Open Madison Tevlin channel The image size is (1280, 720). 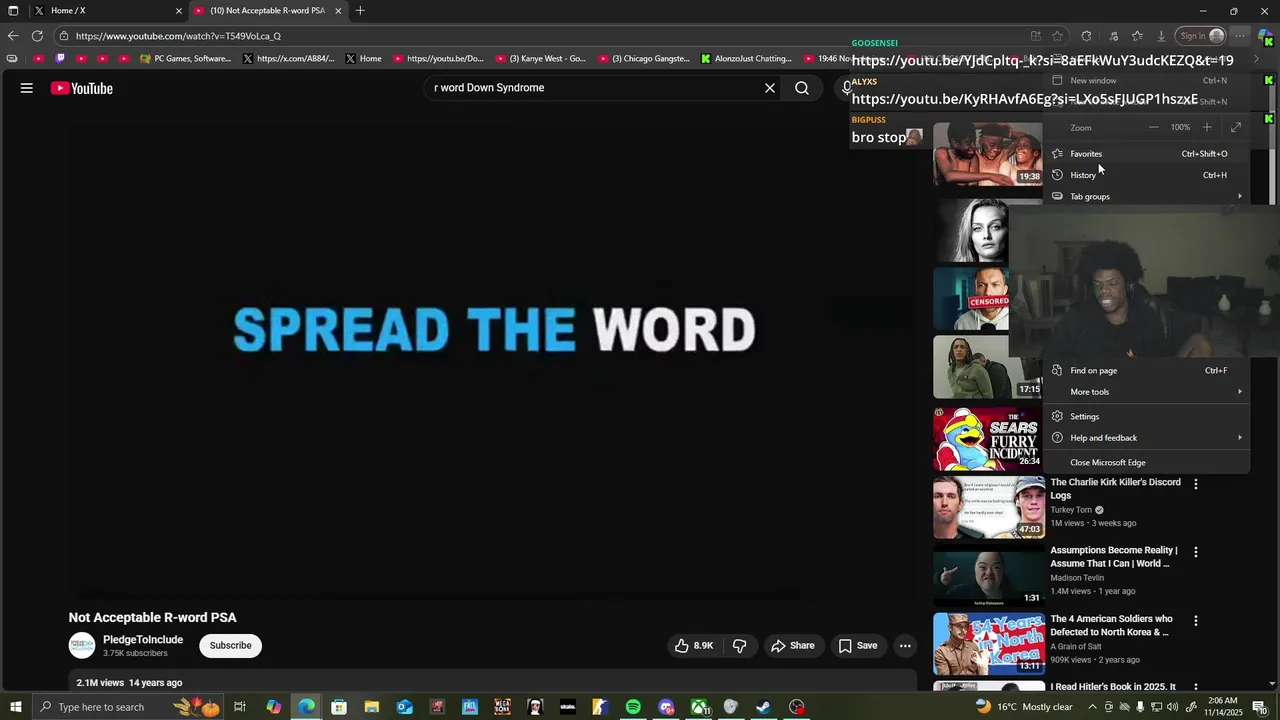(1077, 578)
